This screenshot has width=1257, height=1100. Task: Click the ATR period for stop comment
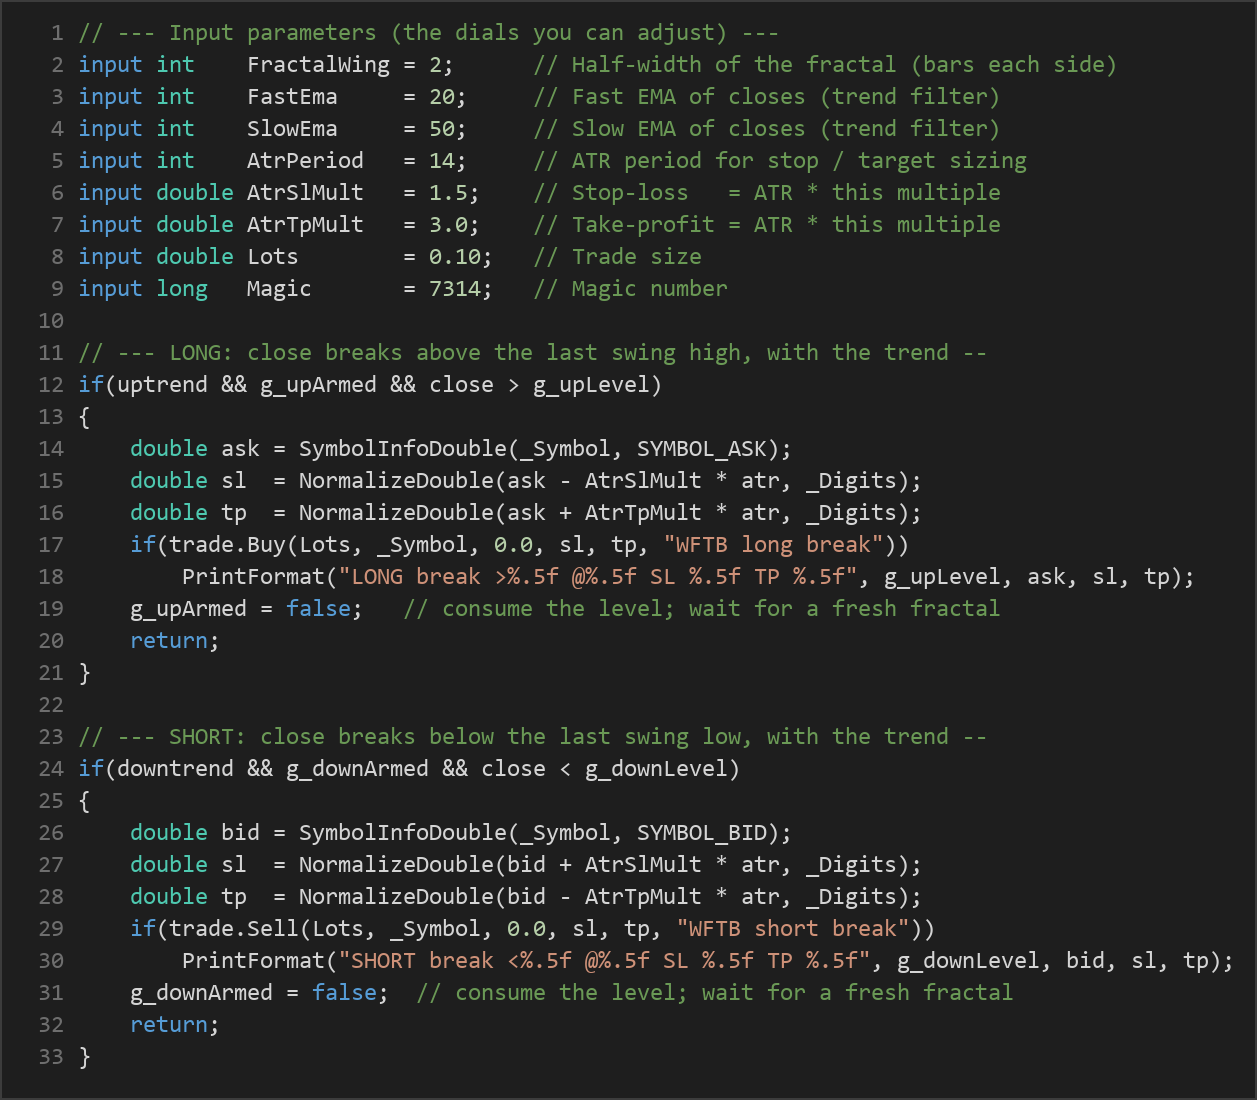pos(780,161)
